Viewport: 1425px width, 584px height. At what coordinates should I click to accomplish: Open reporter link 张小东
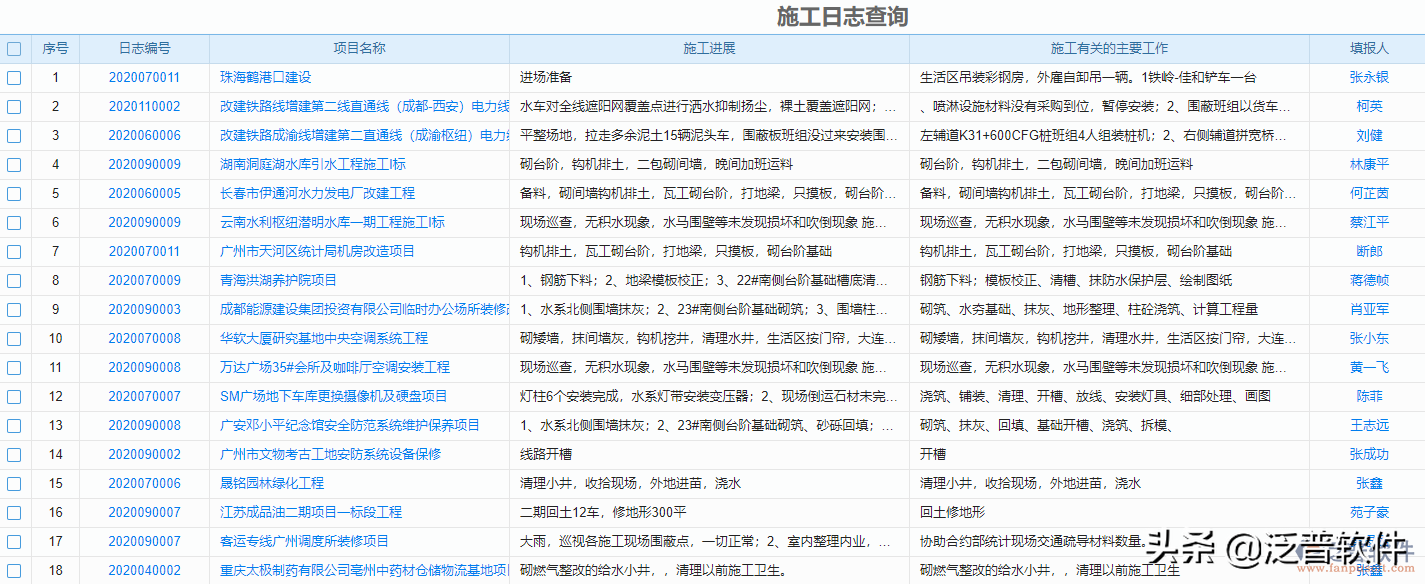[x=1369, y=338]
